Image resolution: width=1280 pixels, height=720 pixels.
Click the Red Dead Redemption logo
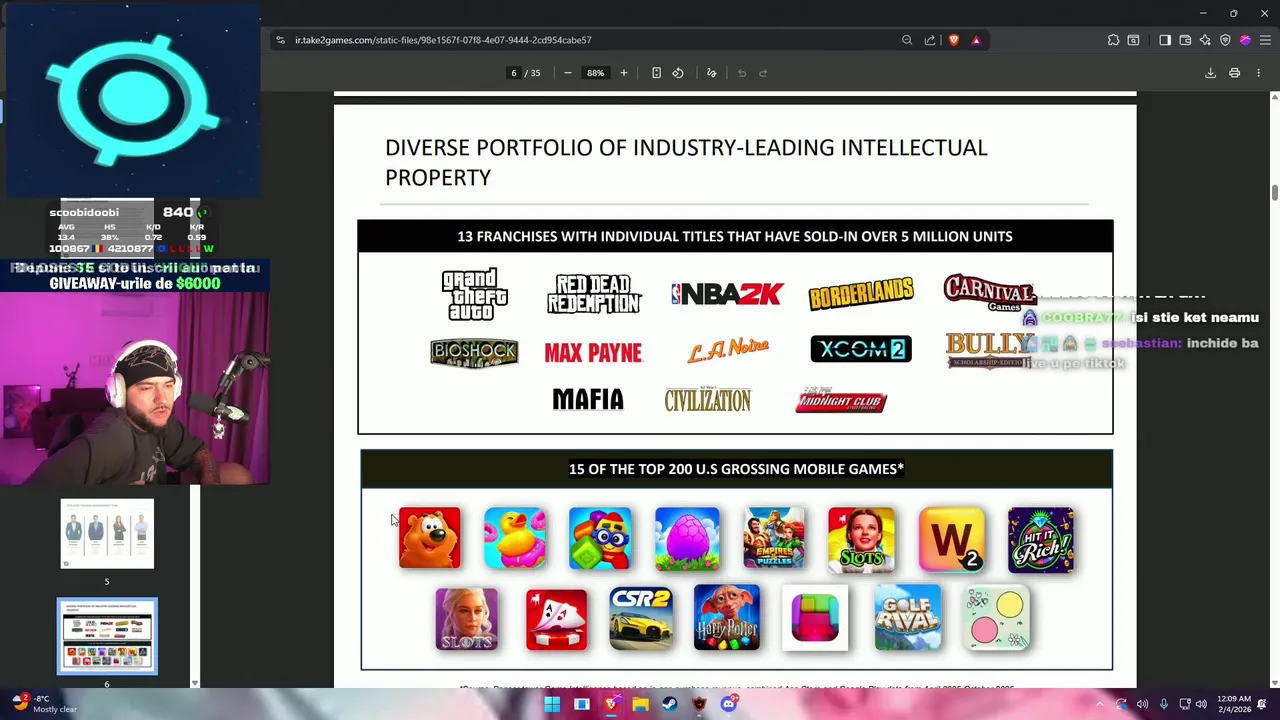coord(594,294)
